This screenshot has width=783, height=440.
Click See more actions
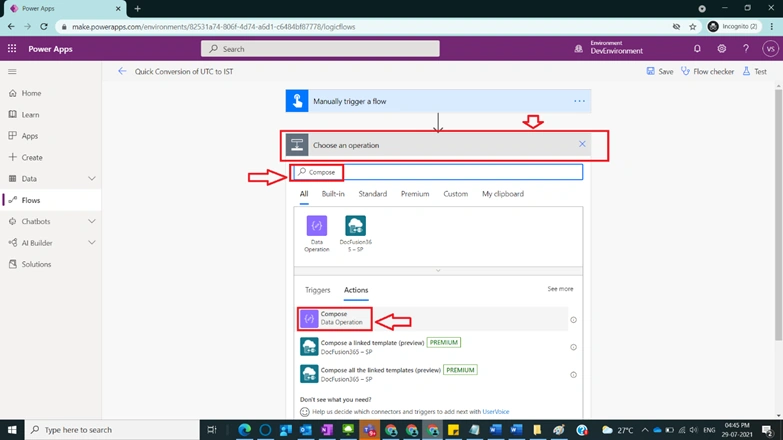(x=560, y=289)
